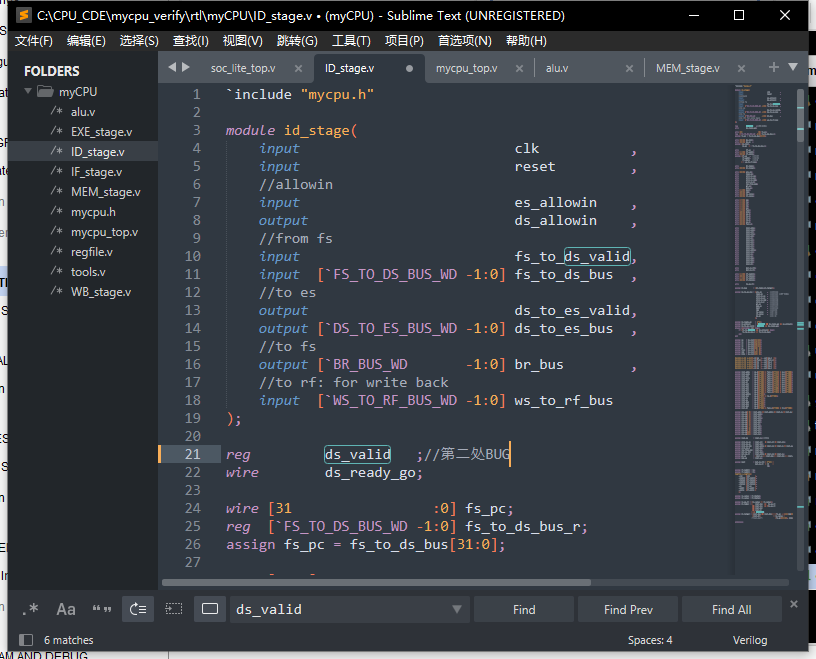Close the soc_lite_top.v tab
Screen dimensions: 816x659
[x=298, y=68]
